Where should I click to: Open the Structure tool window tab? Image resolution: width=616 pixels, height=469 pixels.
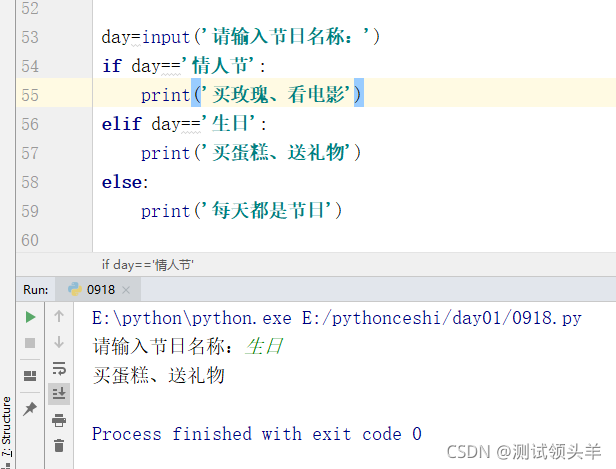7,426
